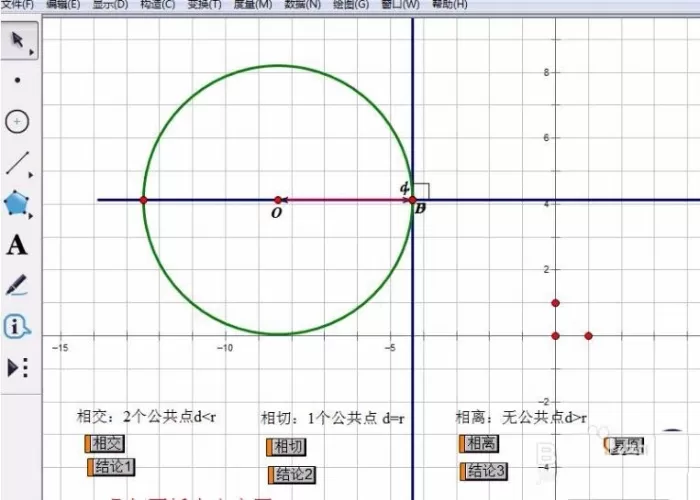Select the Information tool
This screenshot has width=700, height=500.
point(17,326)
